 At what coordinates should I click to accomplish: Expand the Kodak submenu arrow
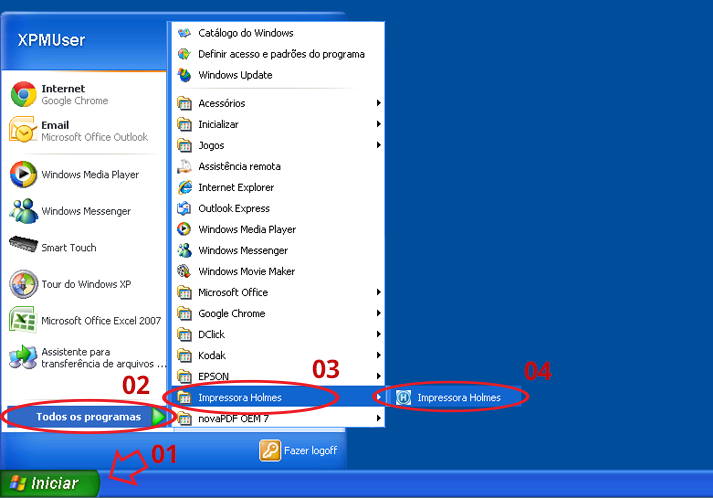(x=378, y=355)
